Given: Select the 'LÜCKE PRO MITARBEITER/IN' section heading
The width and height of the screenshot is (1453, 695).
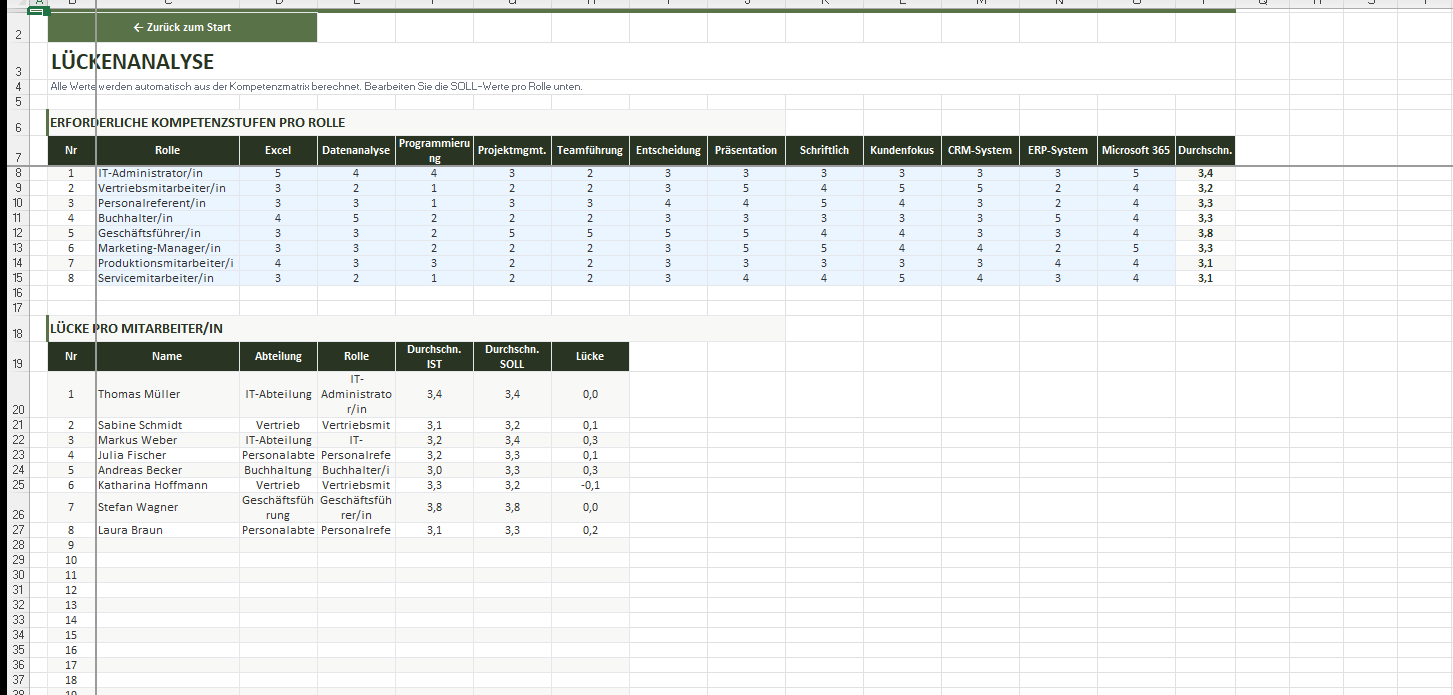Looking at the screenshot, I should tap(137, 328).
